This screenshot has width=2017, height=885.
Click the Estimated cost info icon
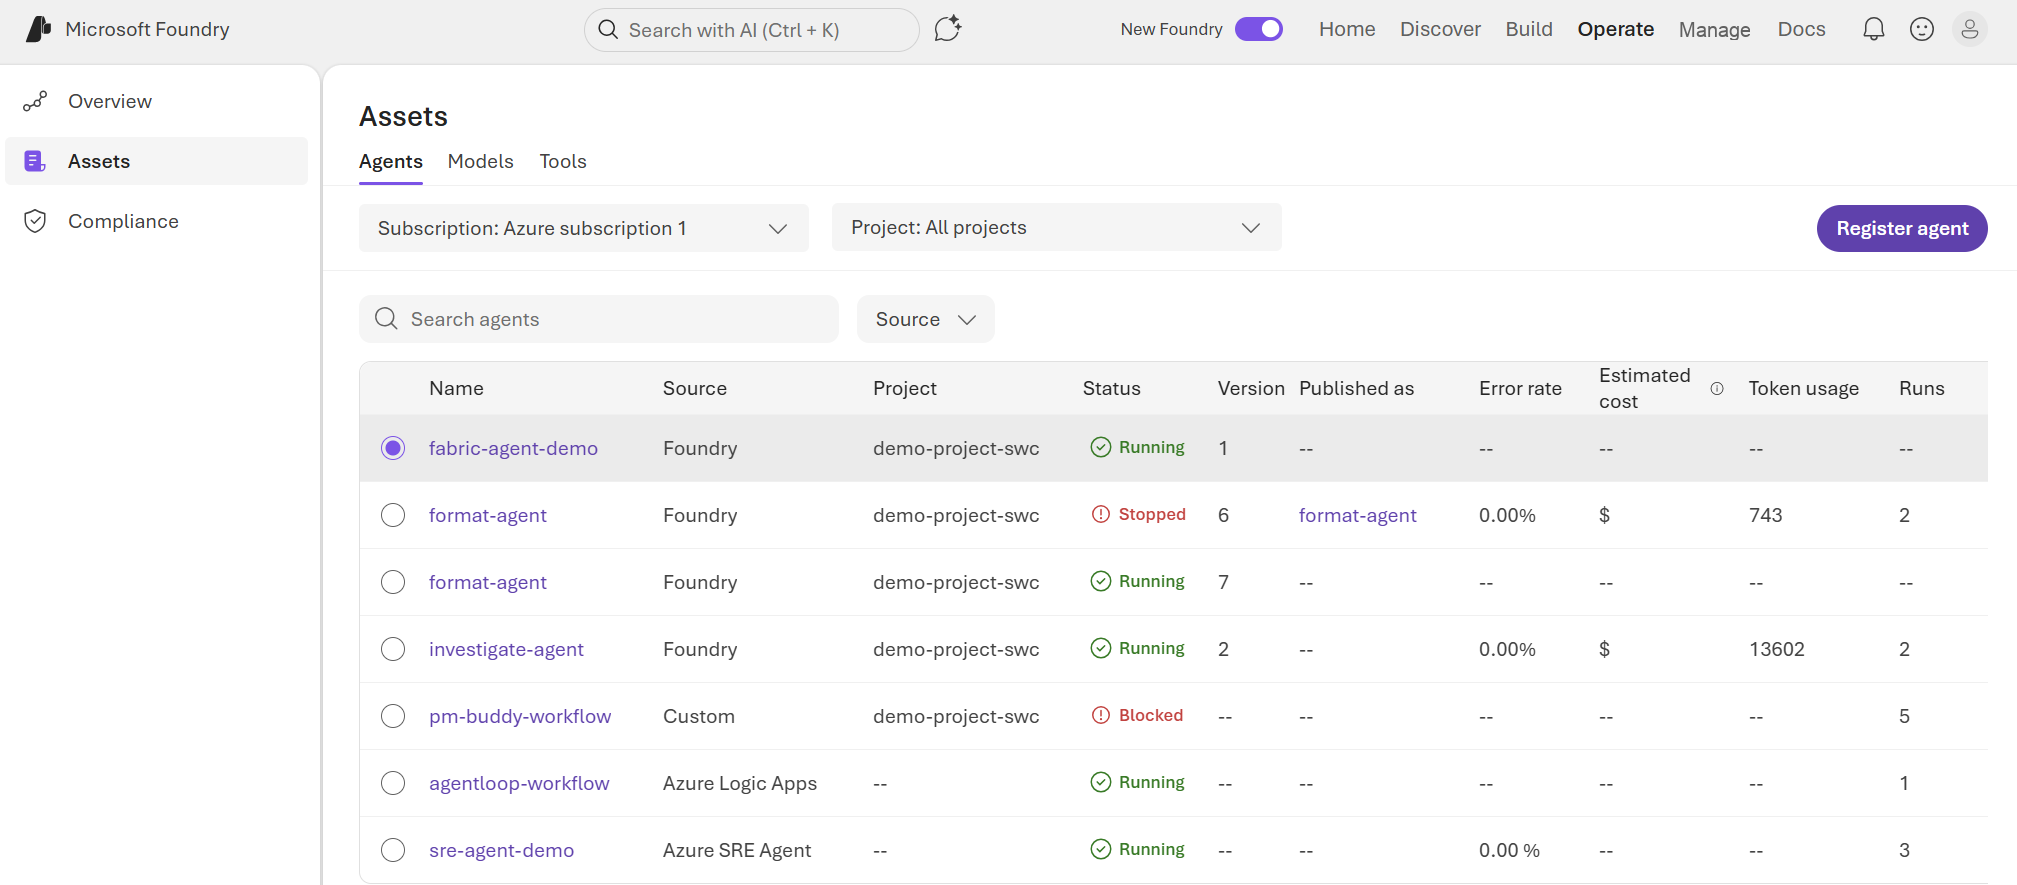pyautogui.click(x=1717, y=388)
